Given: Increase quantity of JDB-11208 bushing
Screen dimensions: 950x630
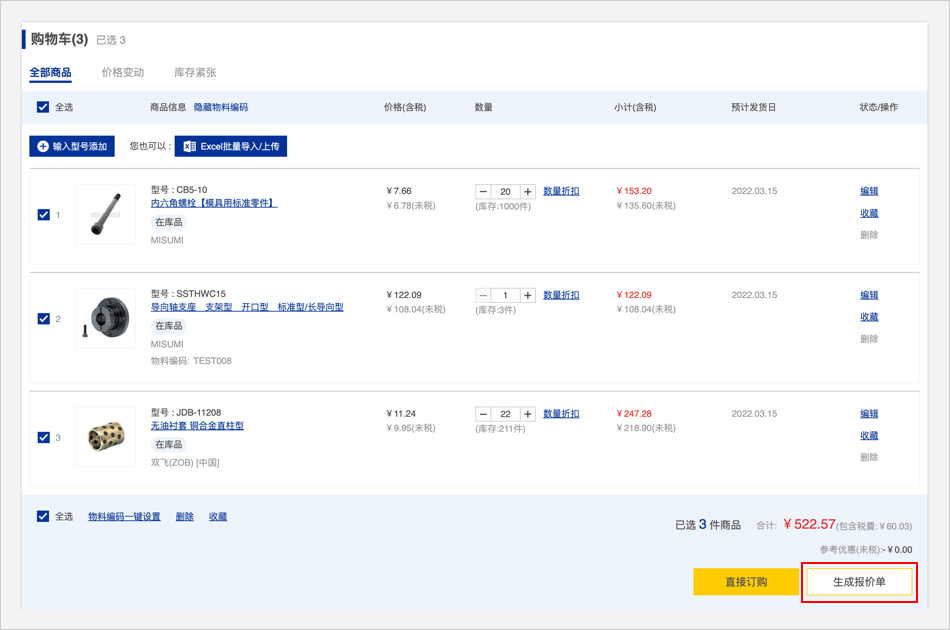Looking at the screenshot, I should [x=528, y=414].
